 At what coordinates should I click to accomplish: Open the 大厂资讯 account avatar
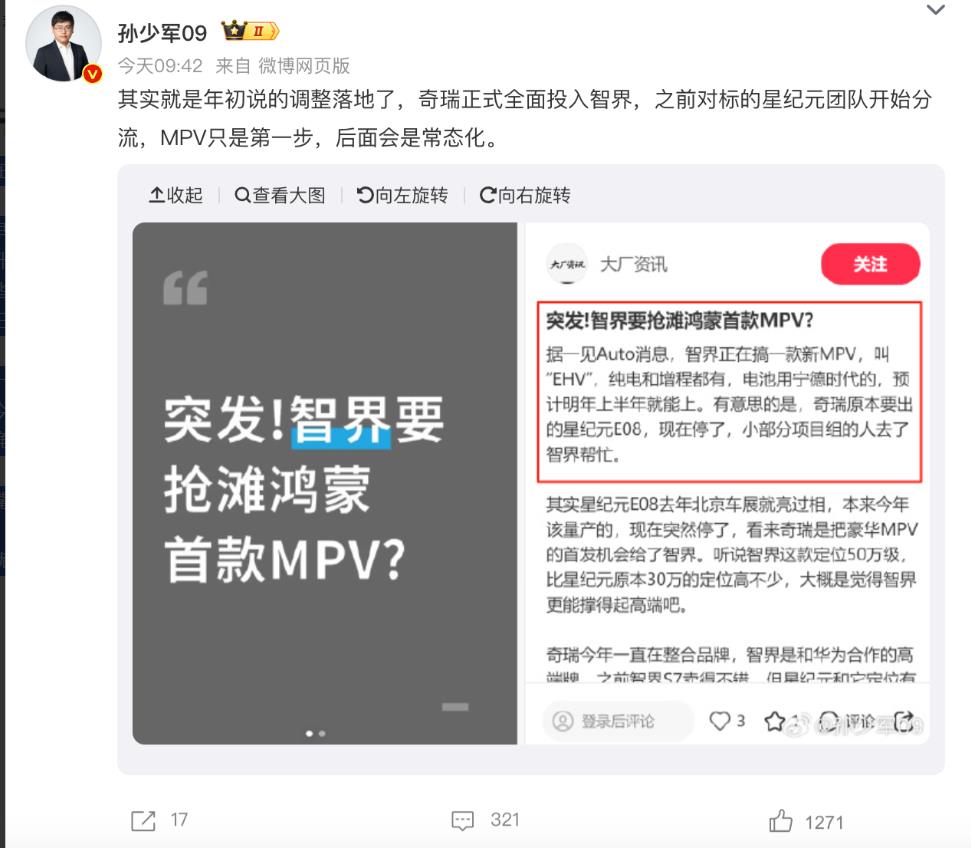[x=567, y=264]
